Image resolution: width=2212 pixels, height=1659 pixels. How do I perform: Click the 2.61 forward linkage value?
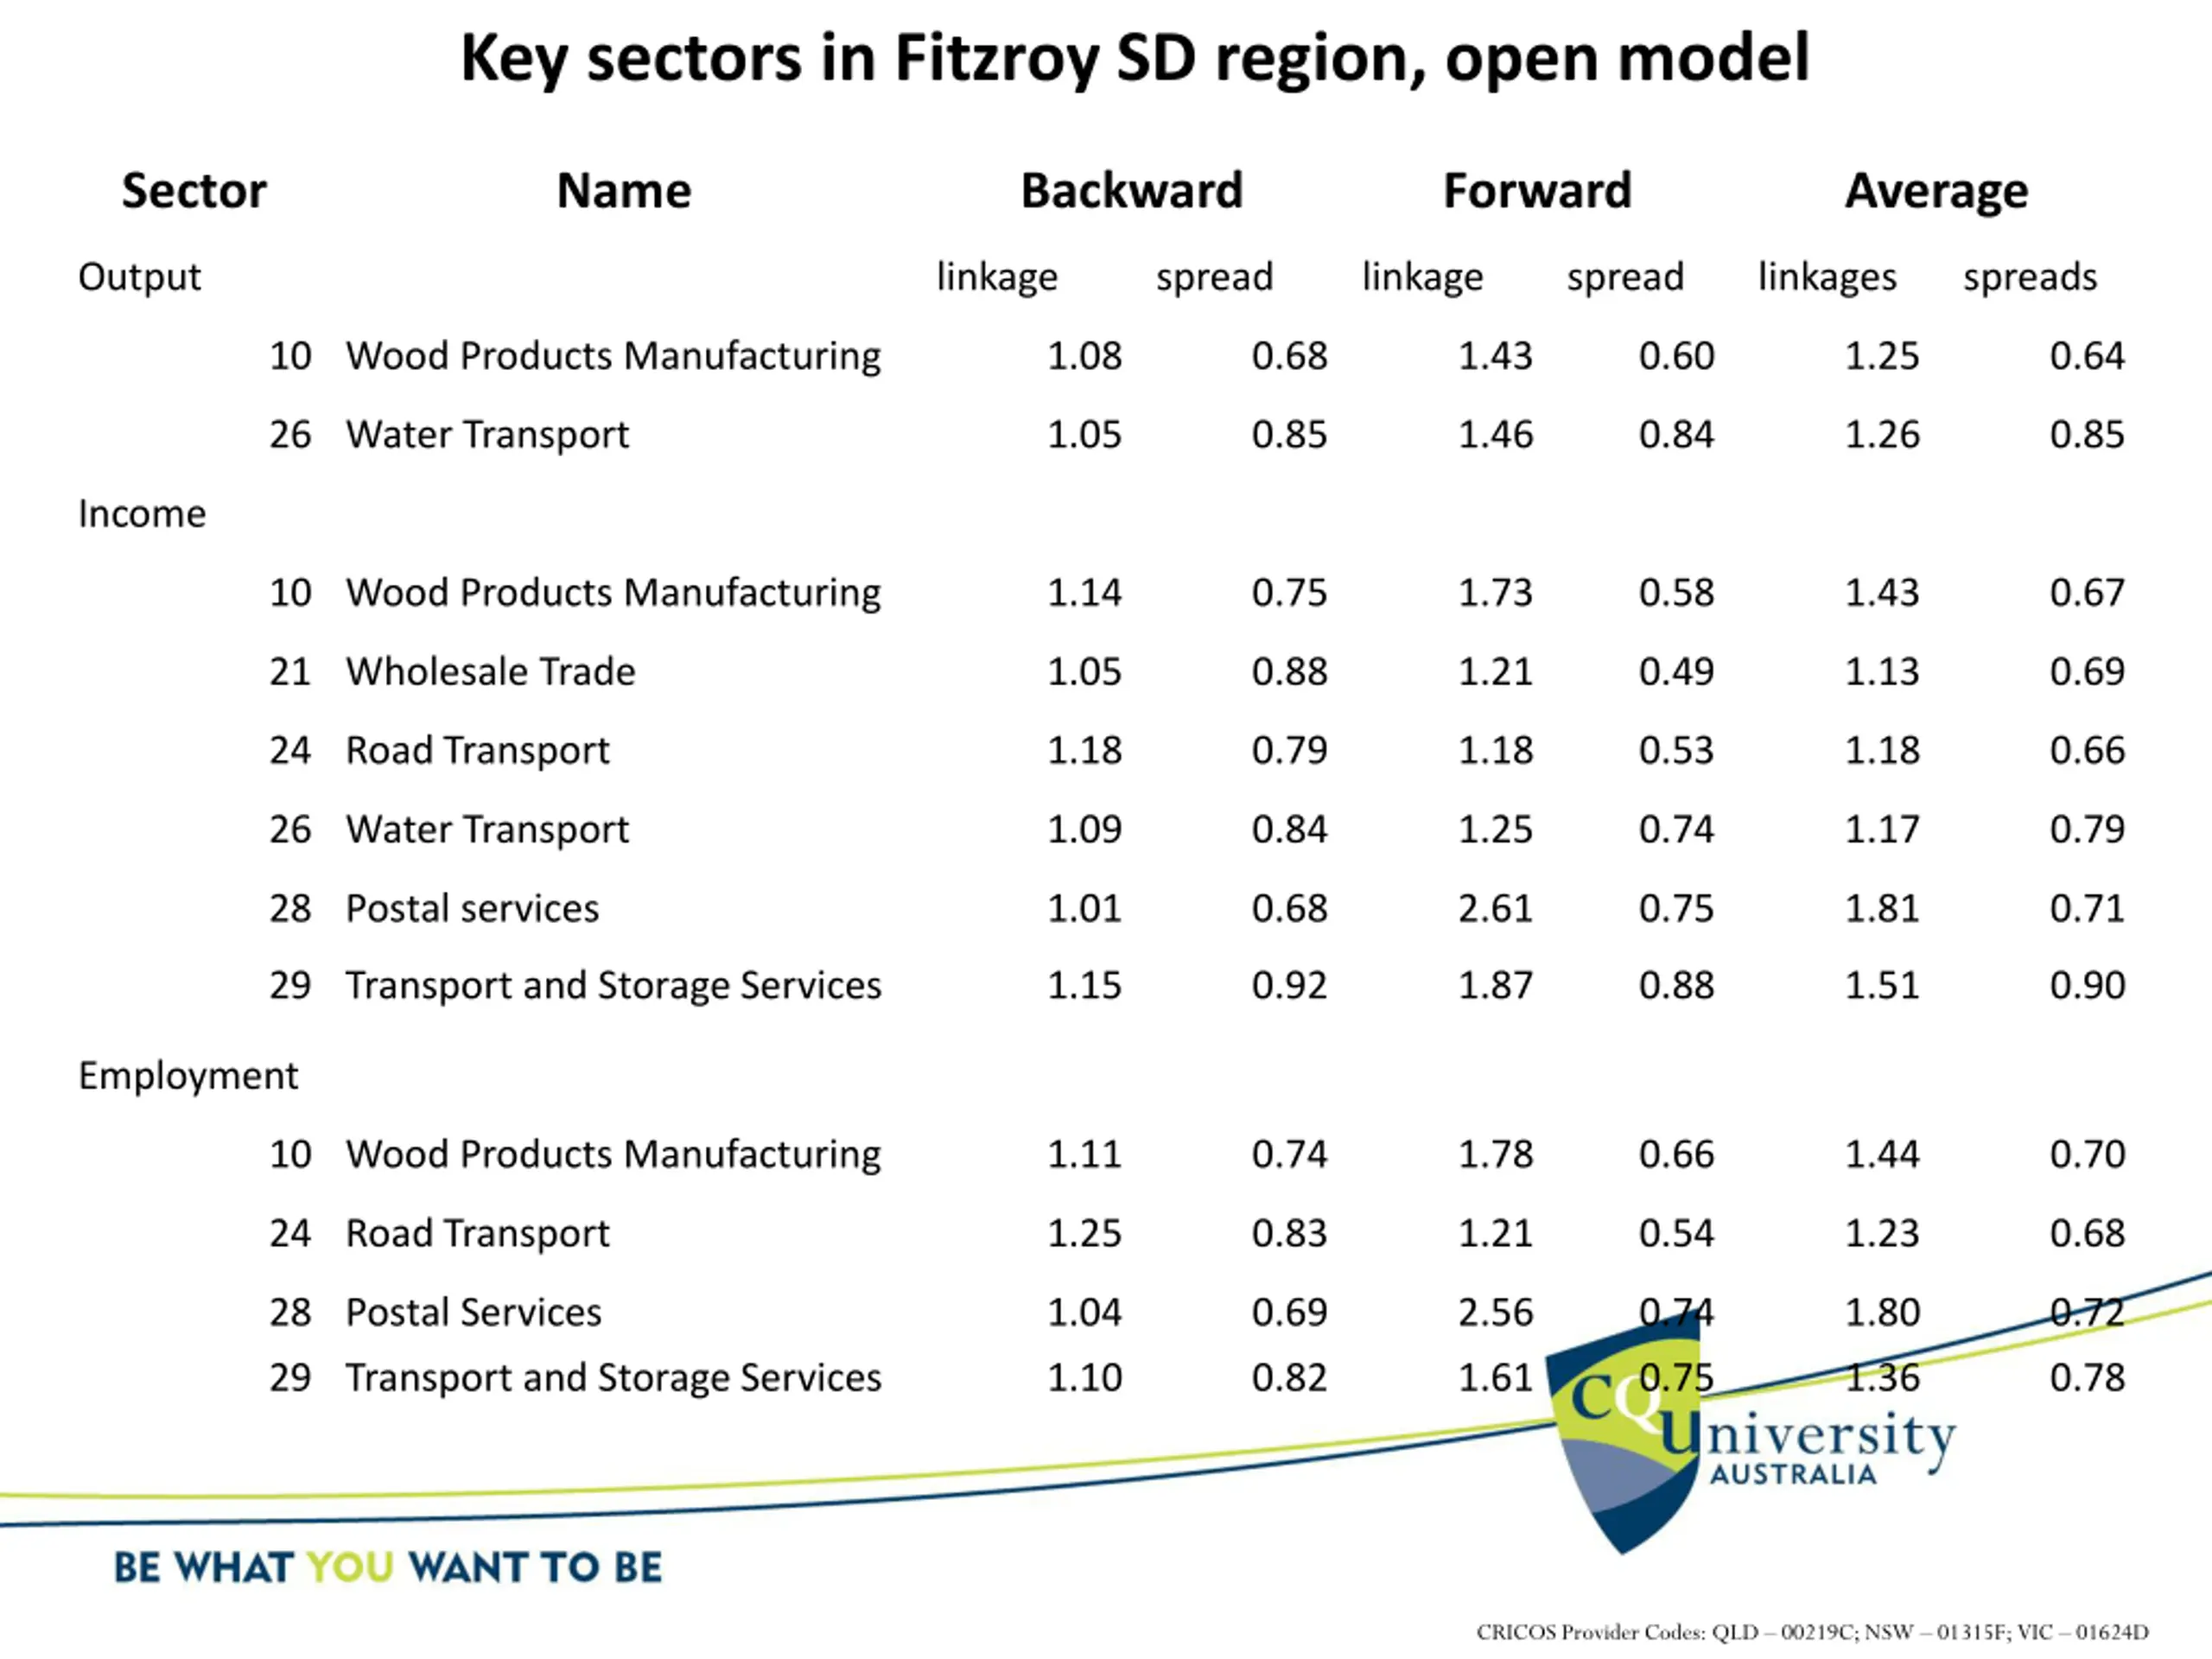click(1495, 909)
